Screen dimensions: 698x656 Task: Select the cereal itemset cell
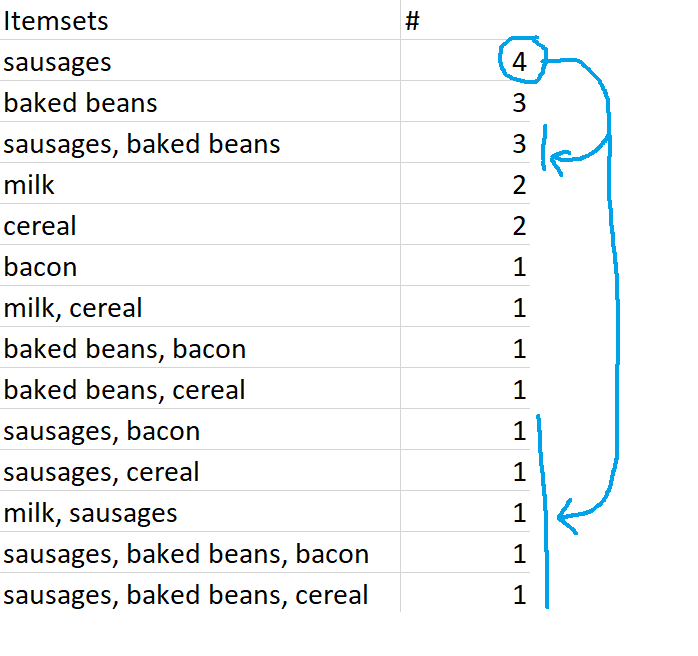tap(200, 224)
